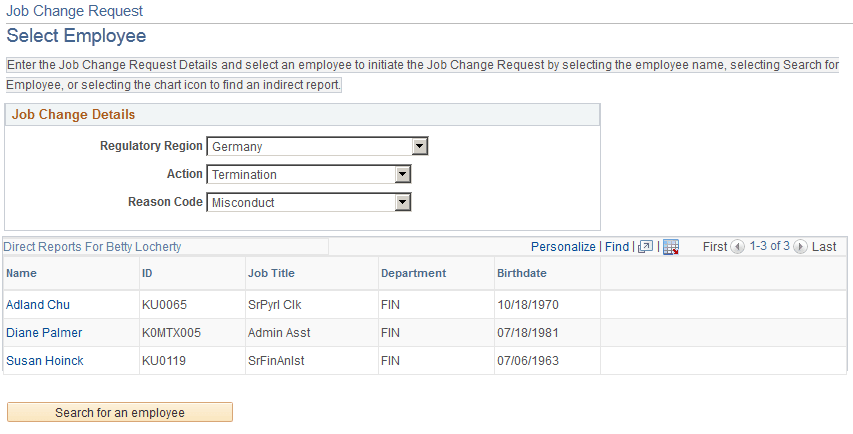Click ID cell K0MTX005
853x434 pixels.
pos(171,333)
